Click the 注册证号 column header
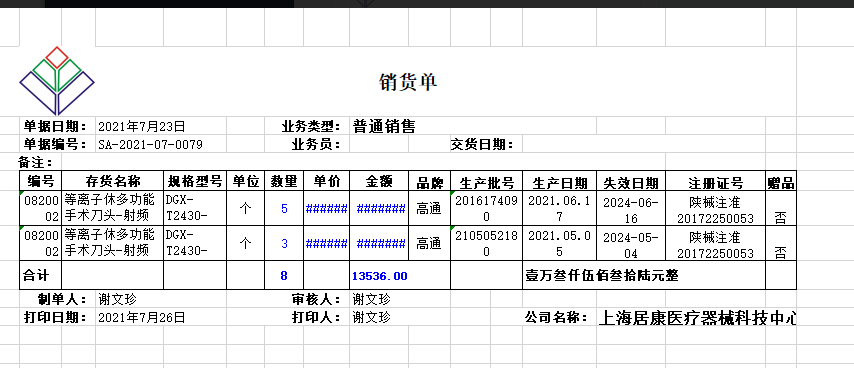The image size is (854, 368). [715, 181]
